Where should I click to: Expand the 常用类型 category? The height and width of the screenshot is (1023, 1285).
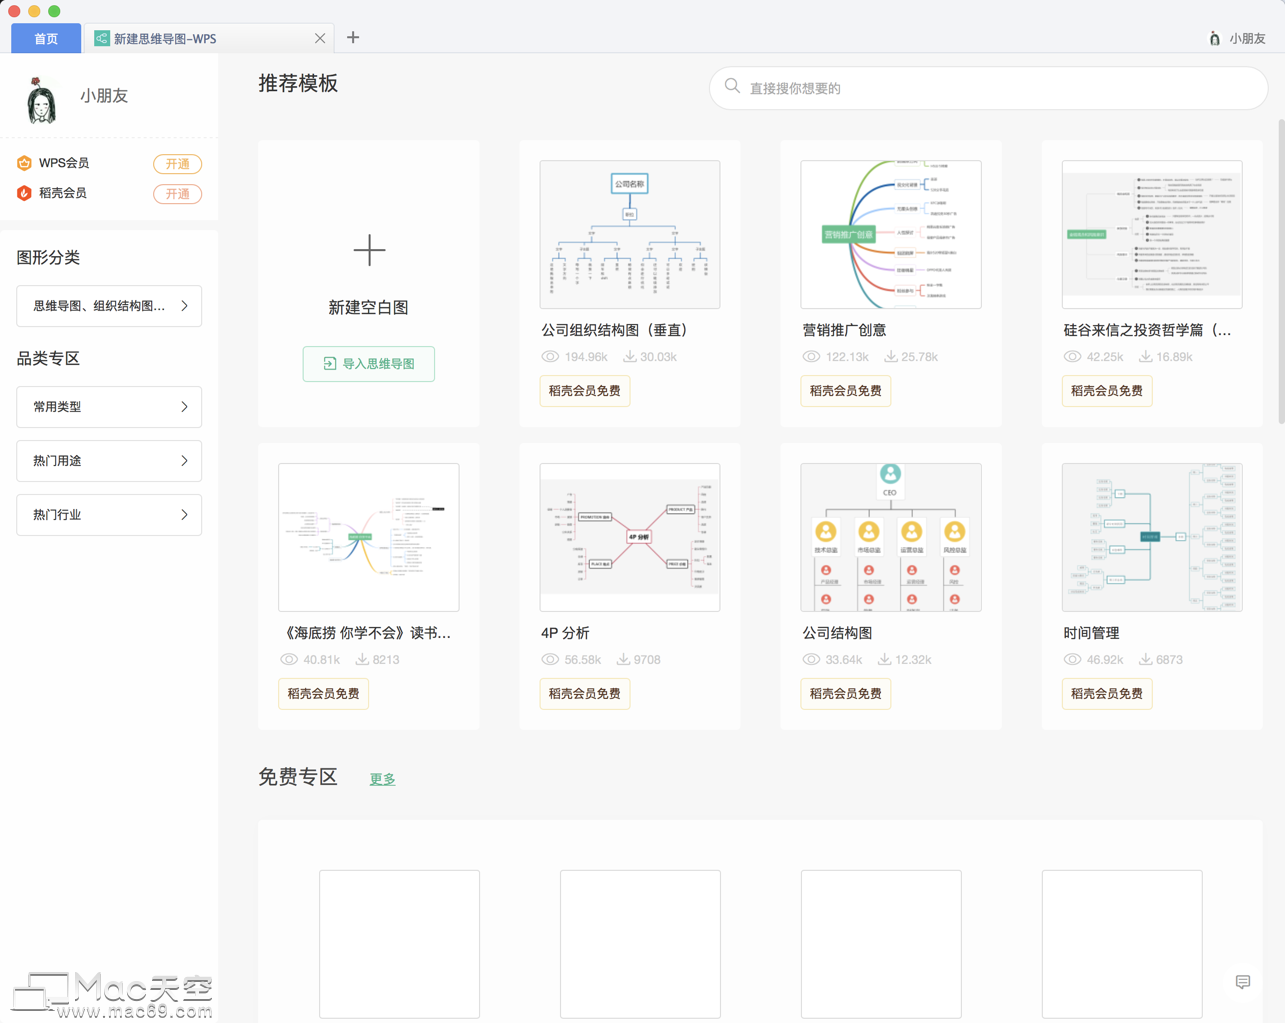pos(109,407)
